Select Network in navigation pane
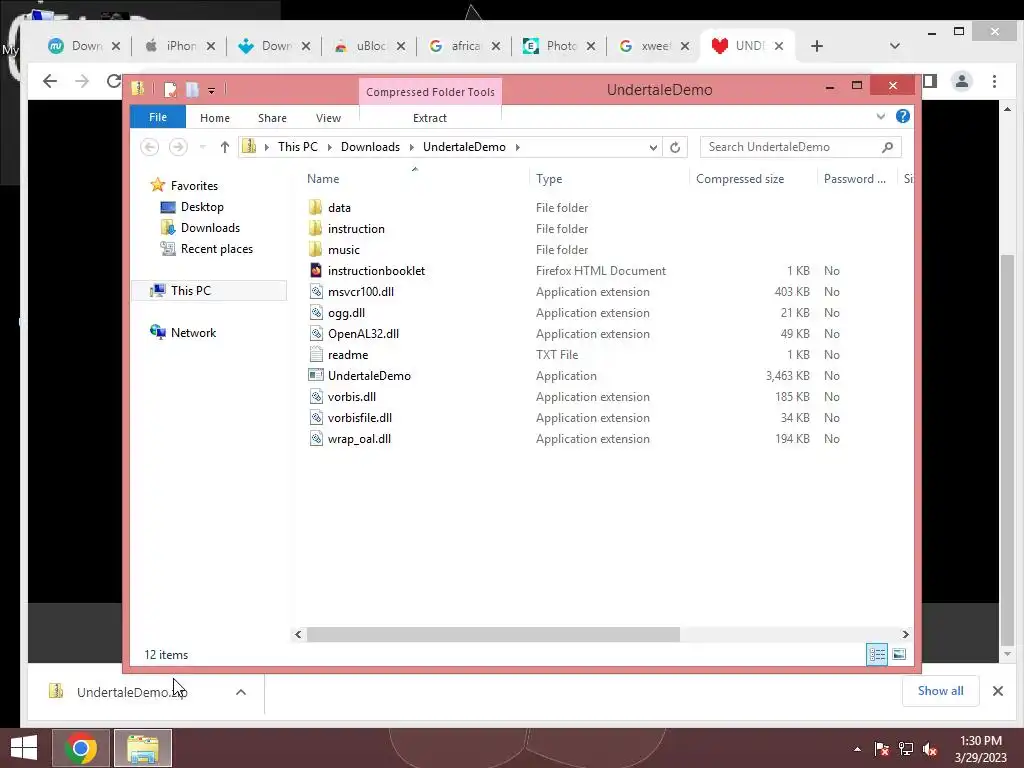This screenshot has width=1024, height=768. point(193,332)
